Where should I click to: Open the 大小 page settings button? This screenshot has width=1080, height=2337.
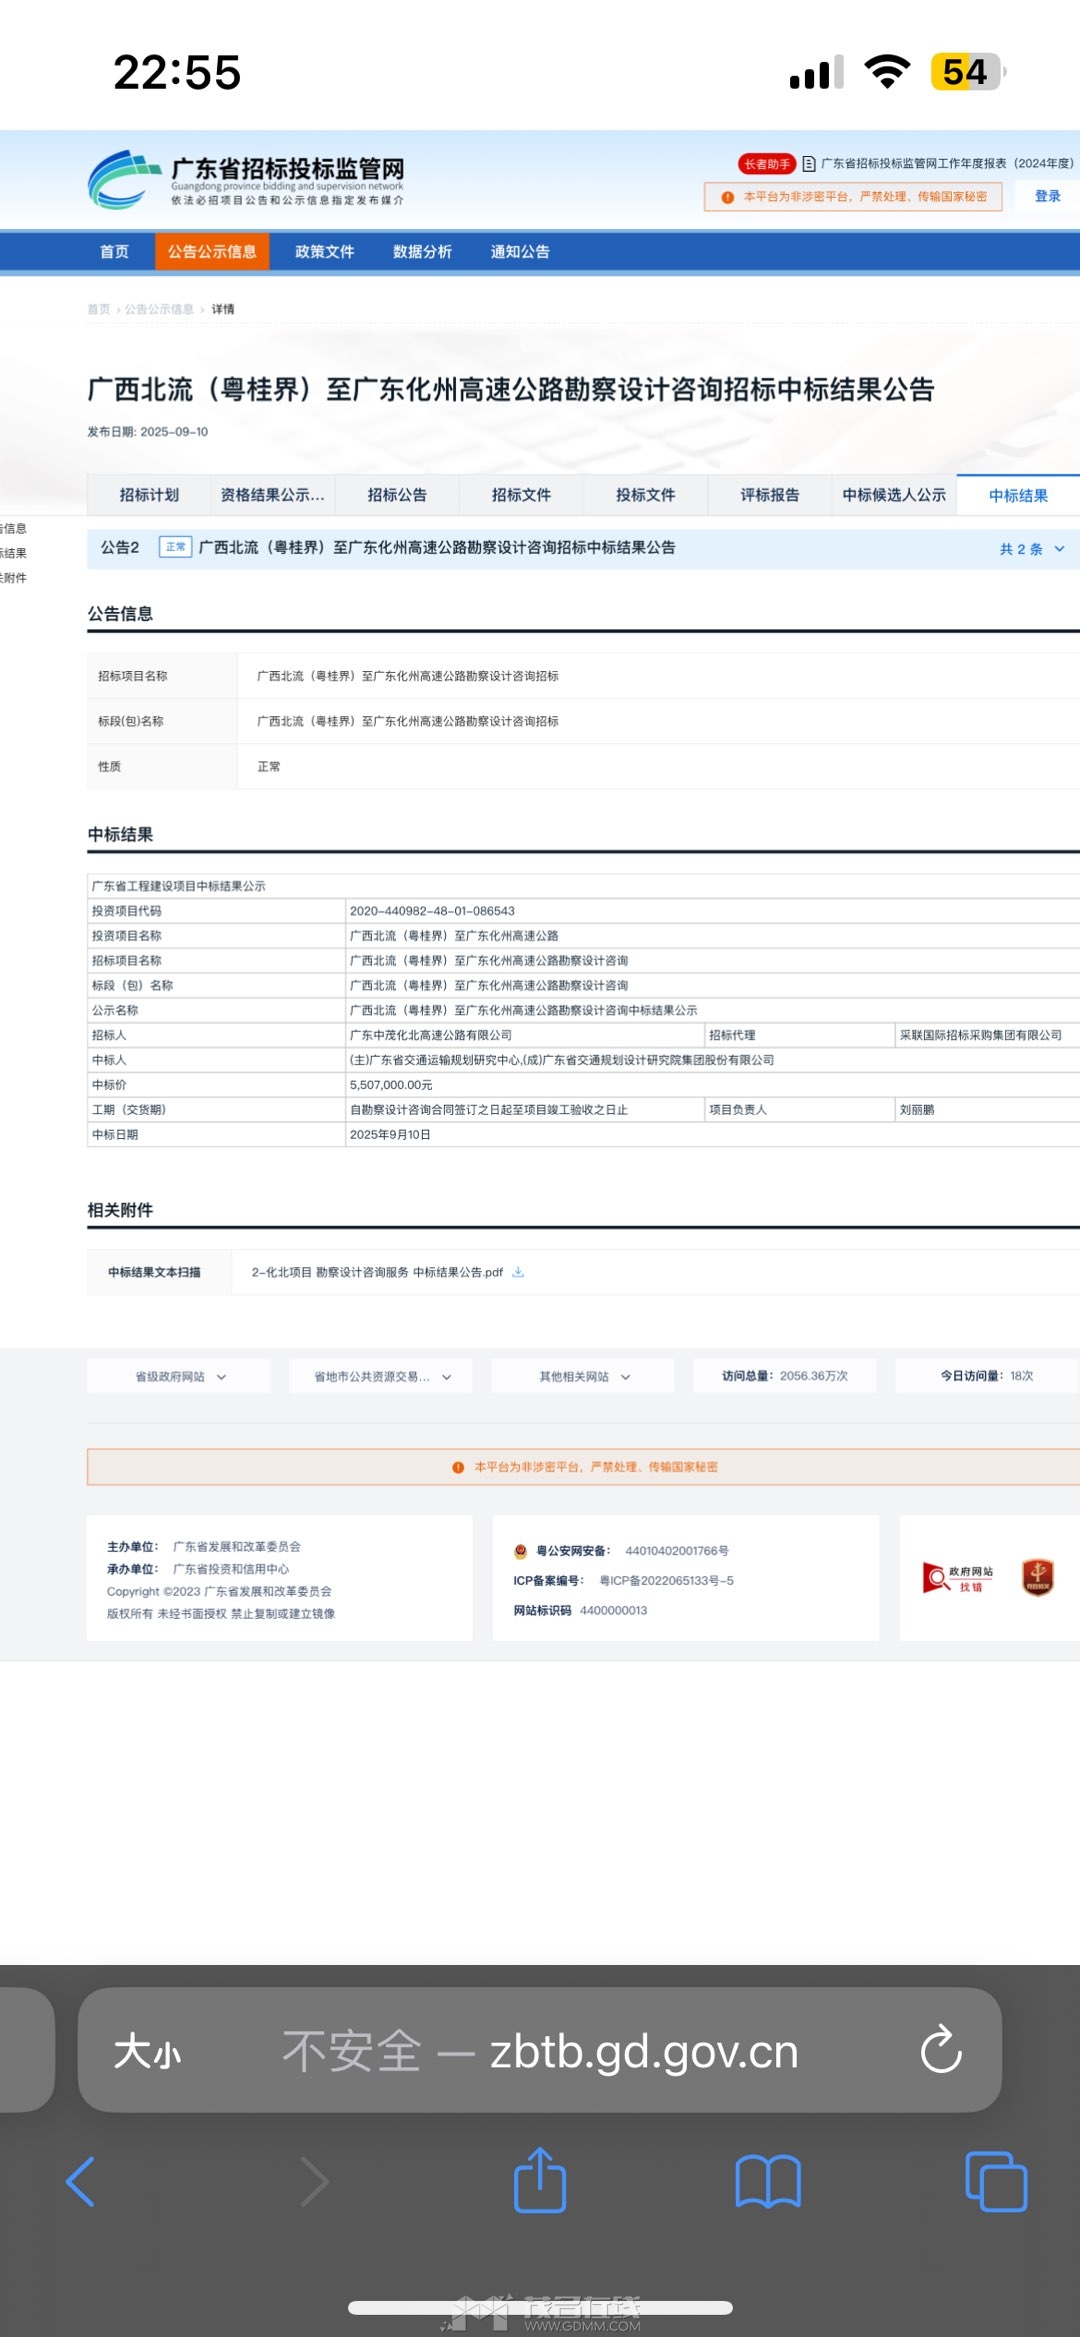pyautogui.click(x=148, y=2051)
